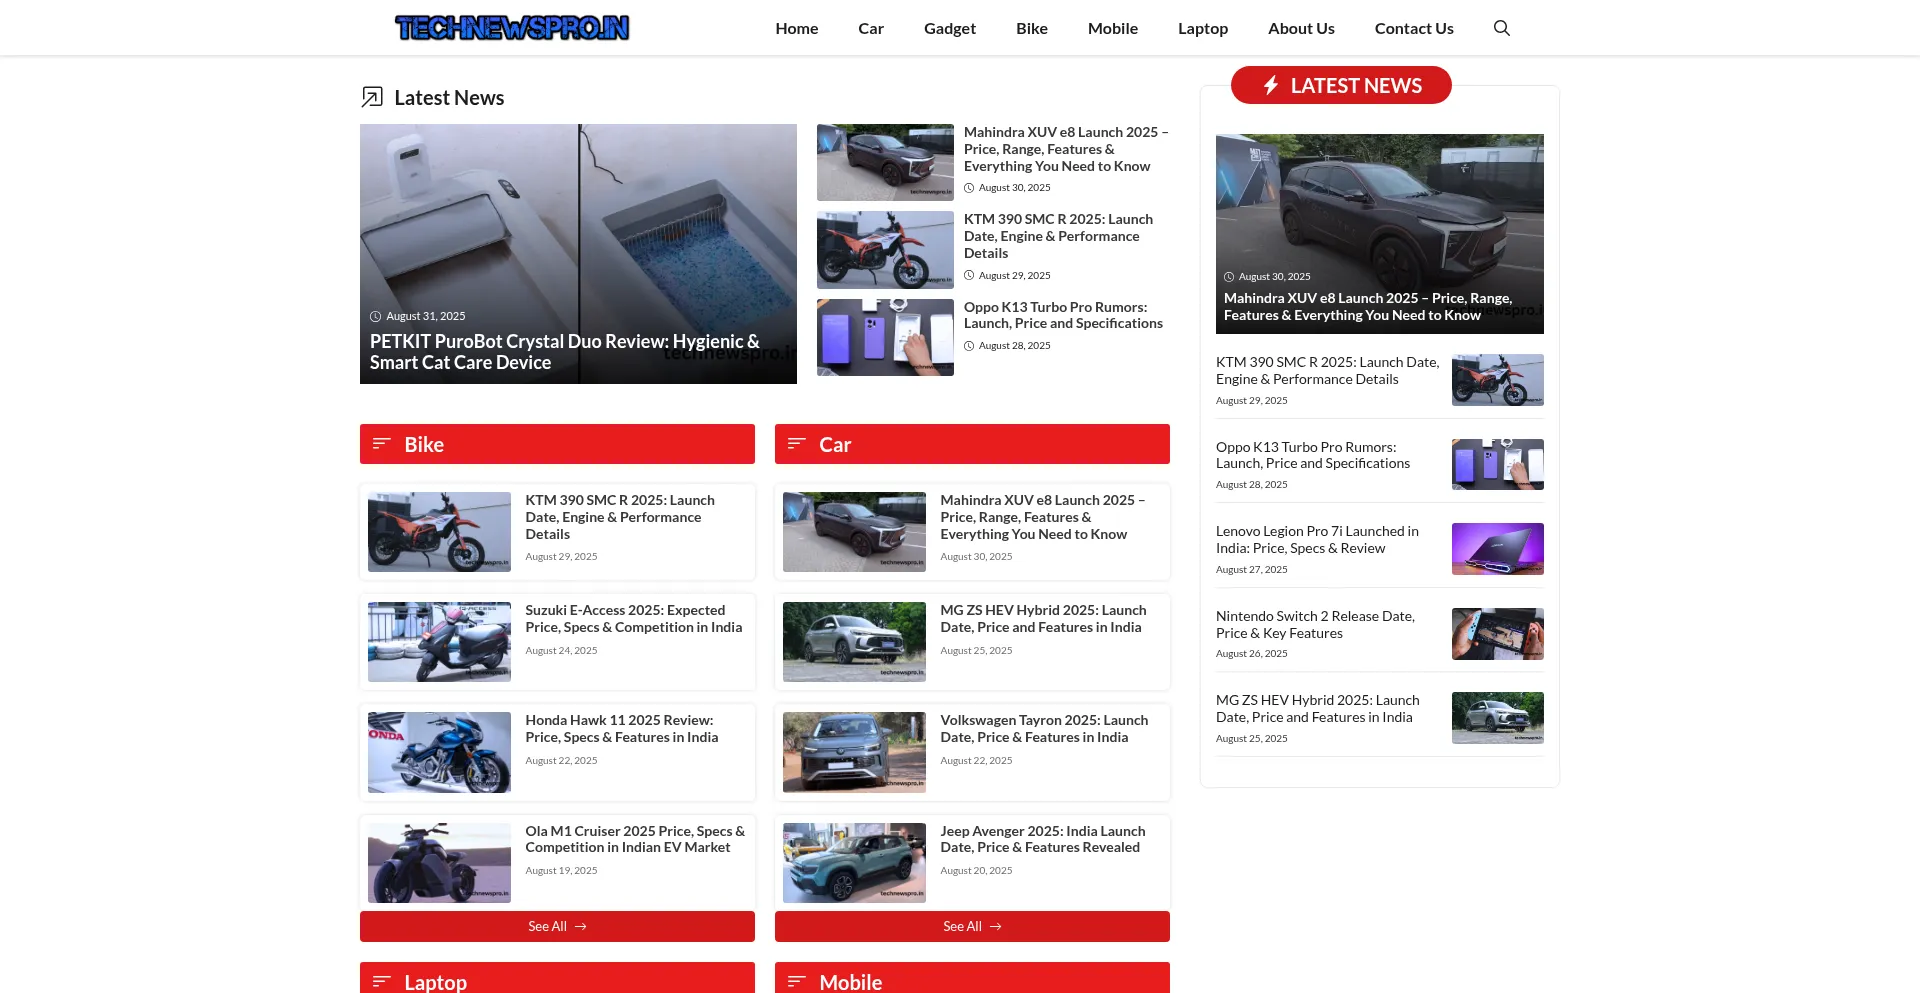This screenshot has height=993, width=1920.
Task: Click Nintendo Switch 2 sidebar thumbnail
Action: pyautogui.click(x=1498, y=634)
